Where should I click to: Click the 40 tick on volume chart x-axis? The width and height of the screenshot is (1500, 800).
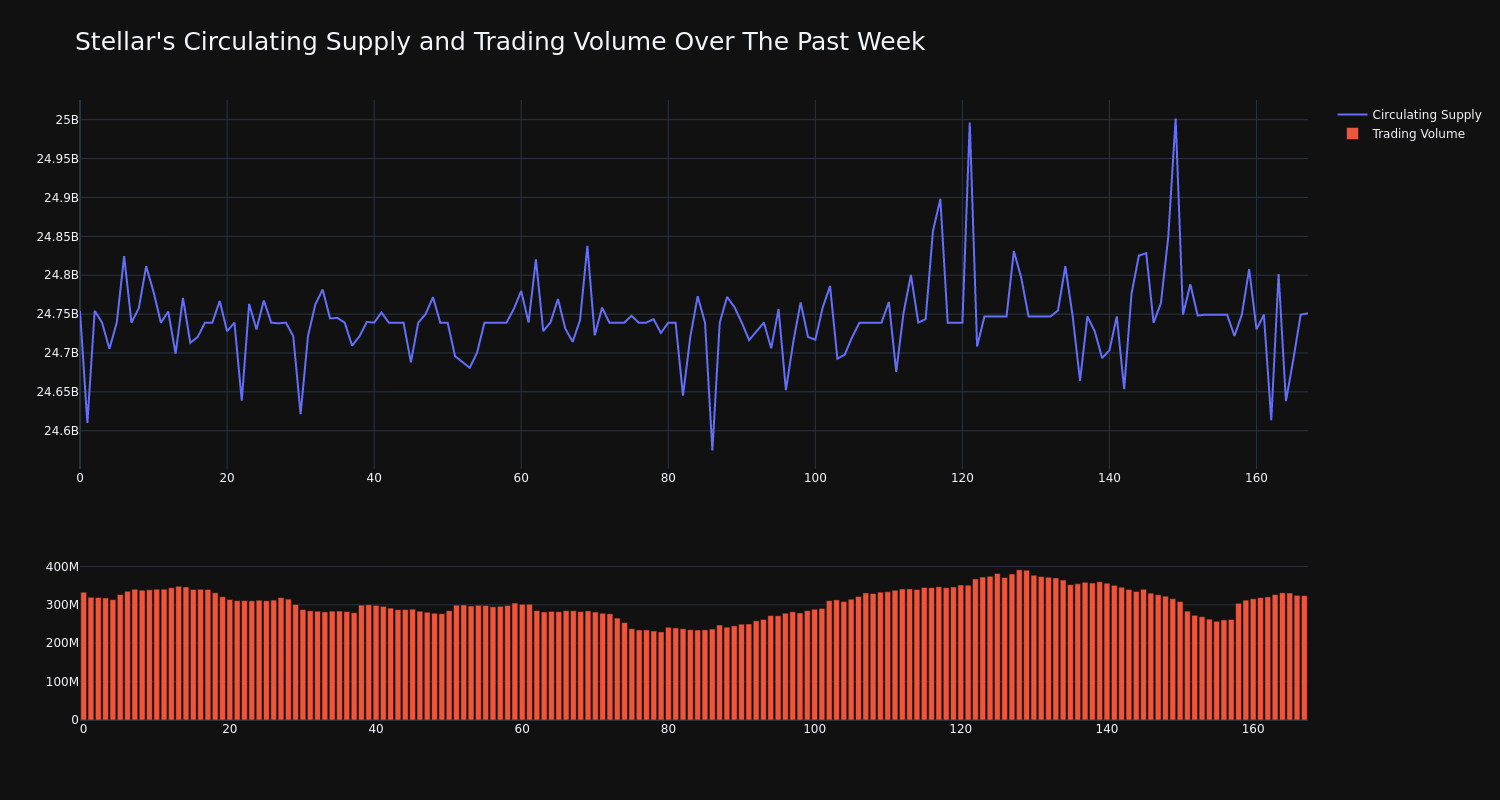click(376, 729)
